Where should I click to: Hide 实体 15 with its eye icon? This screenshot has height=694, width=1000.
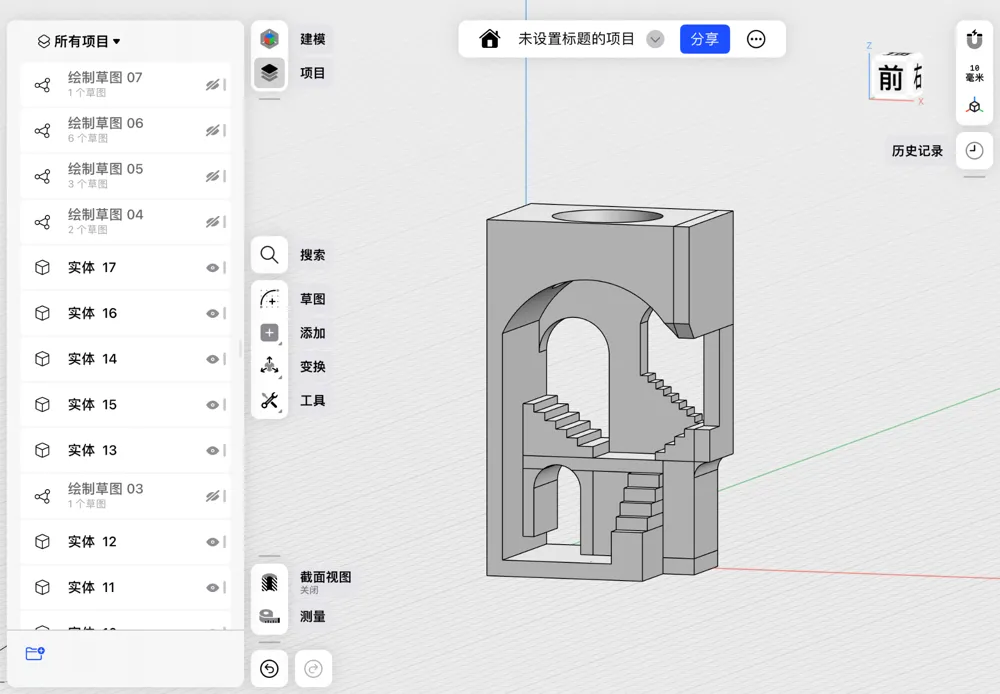[212, 405]
